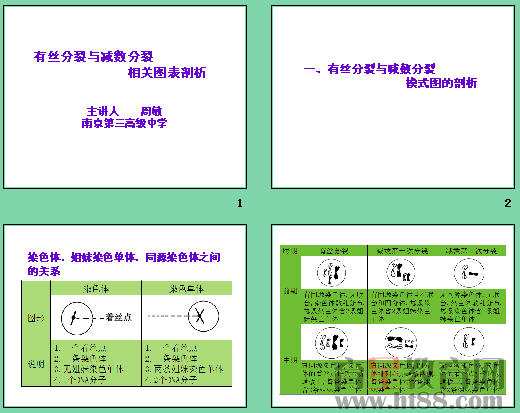
Task: Click the '图示' row label in table
Action: tap(36, 318)
